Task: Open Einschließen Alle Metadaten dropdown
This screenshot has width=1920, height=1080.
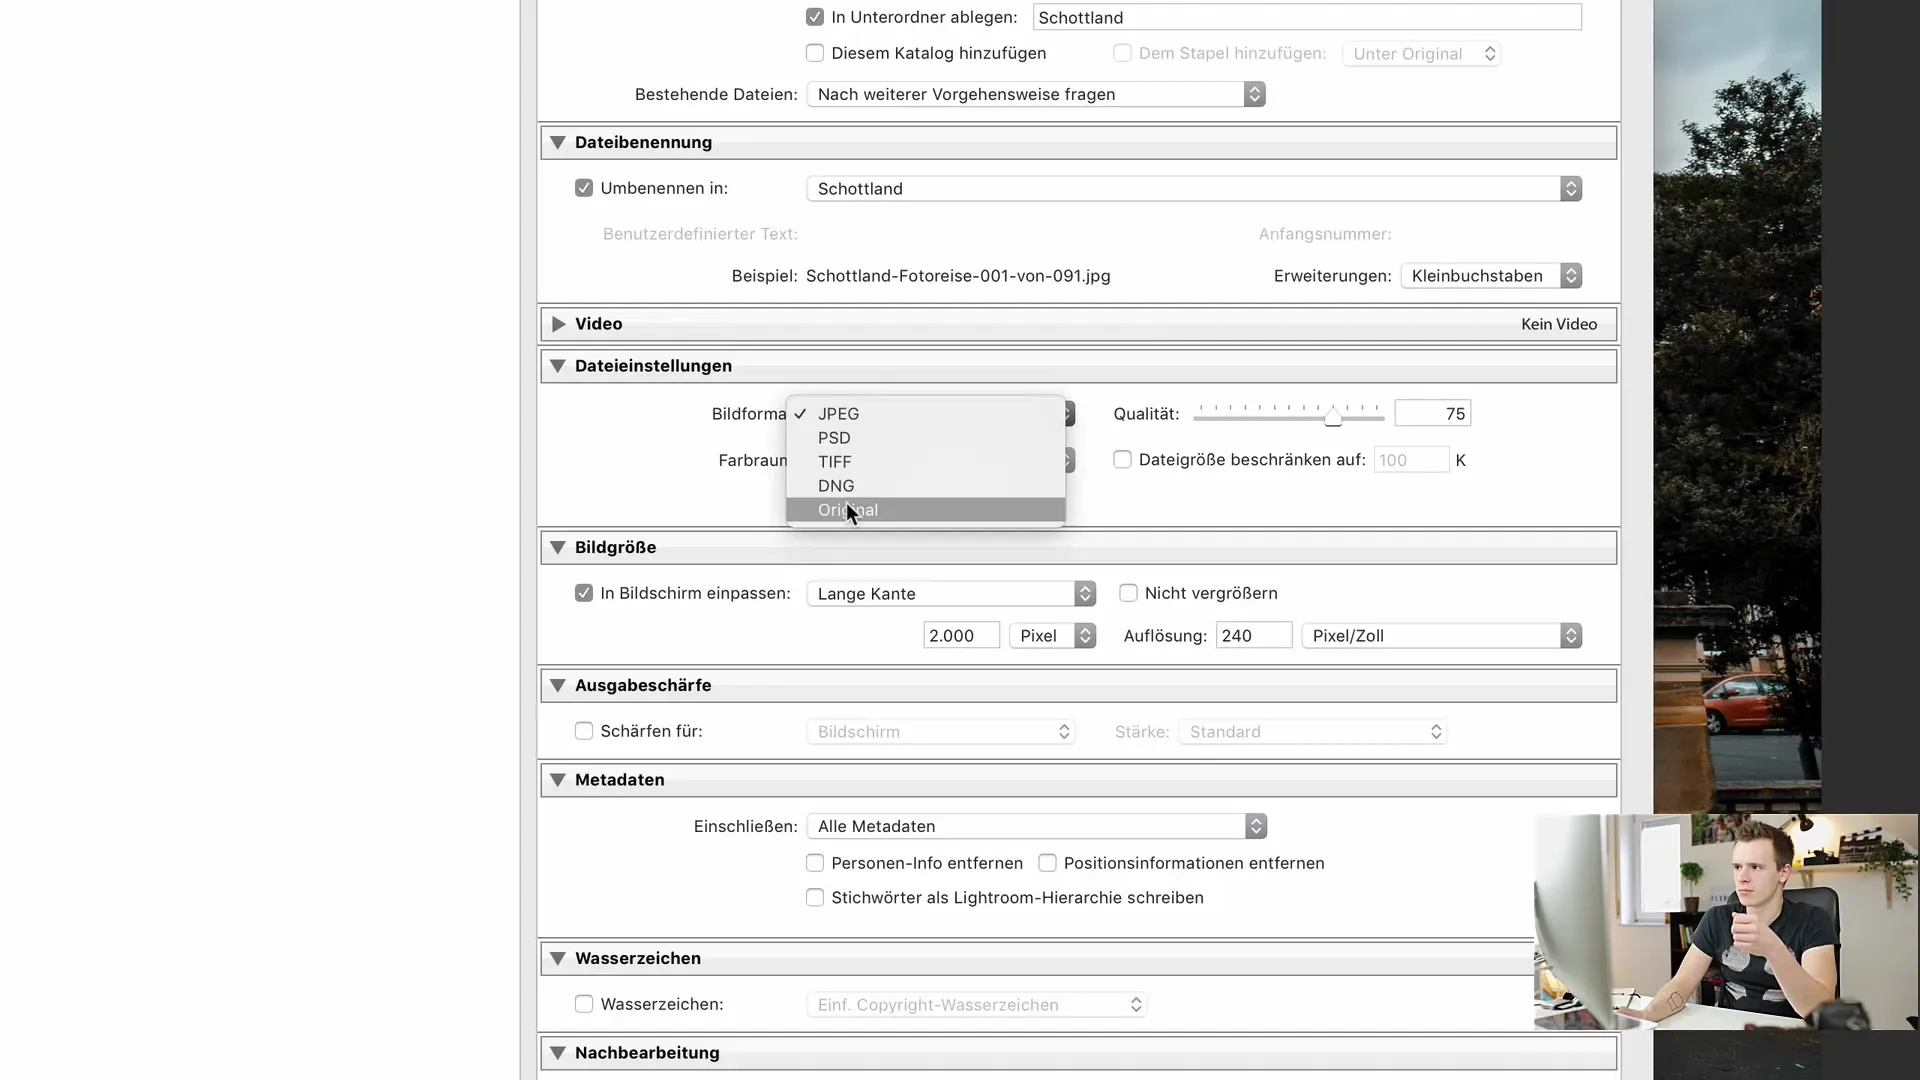Action: tap(1037, 826)
